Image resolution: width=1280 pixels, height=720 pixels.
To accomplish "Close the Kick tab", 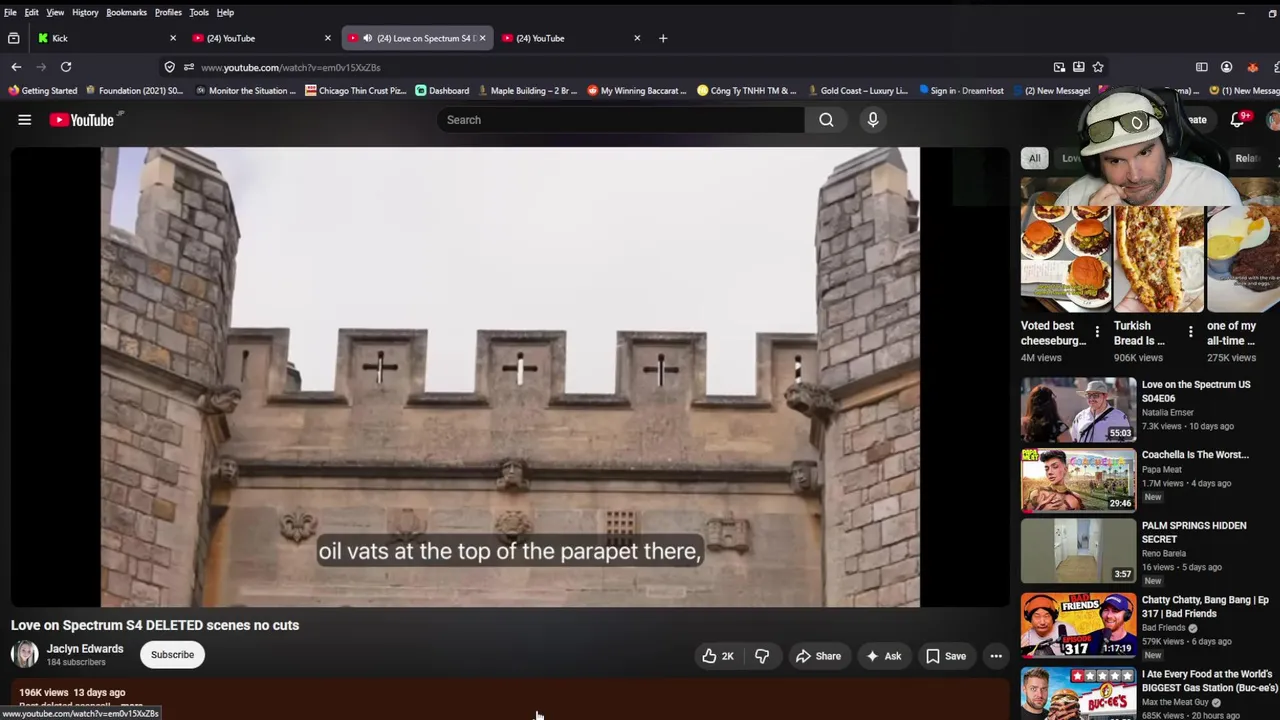I will [x=172, y=38].
